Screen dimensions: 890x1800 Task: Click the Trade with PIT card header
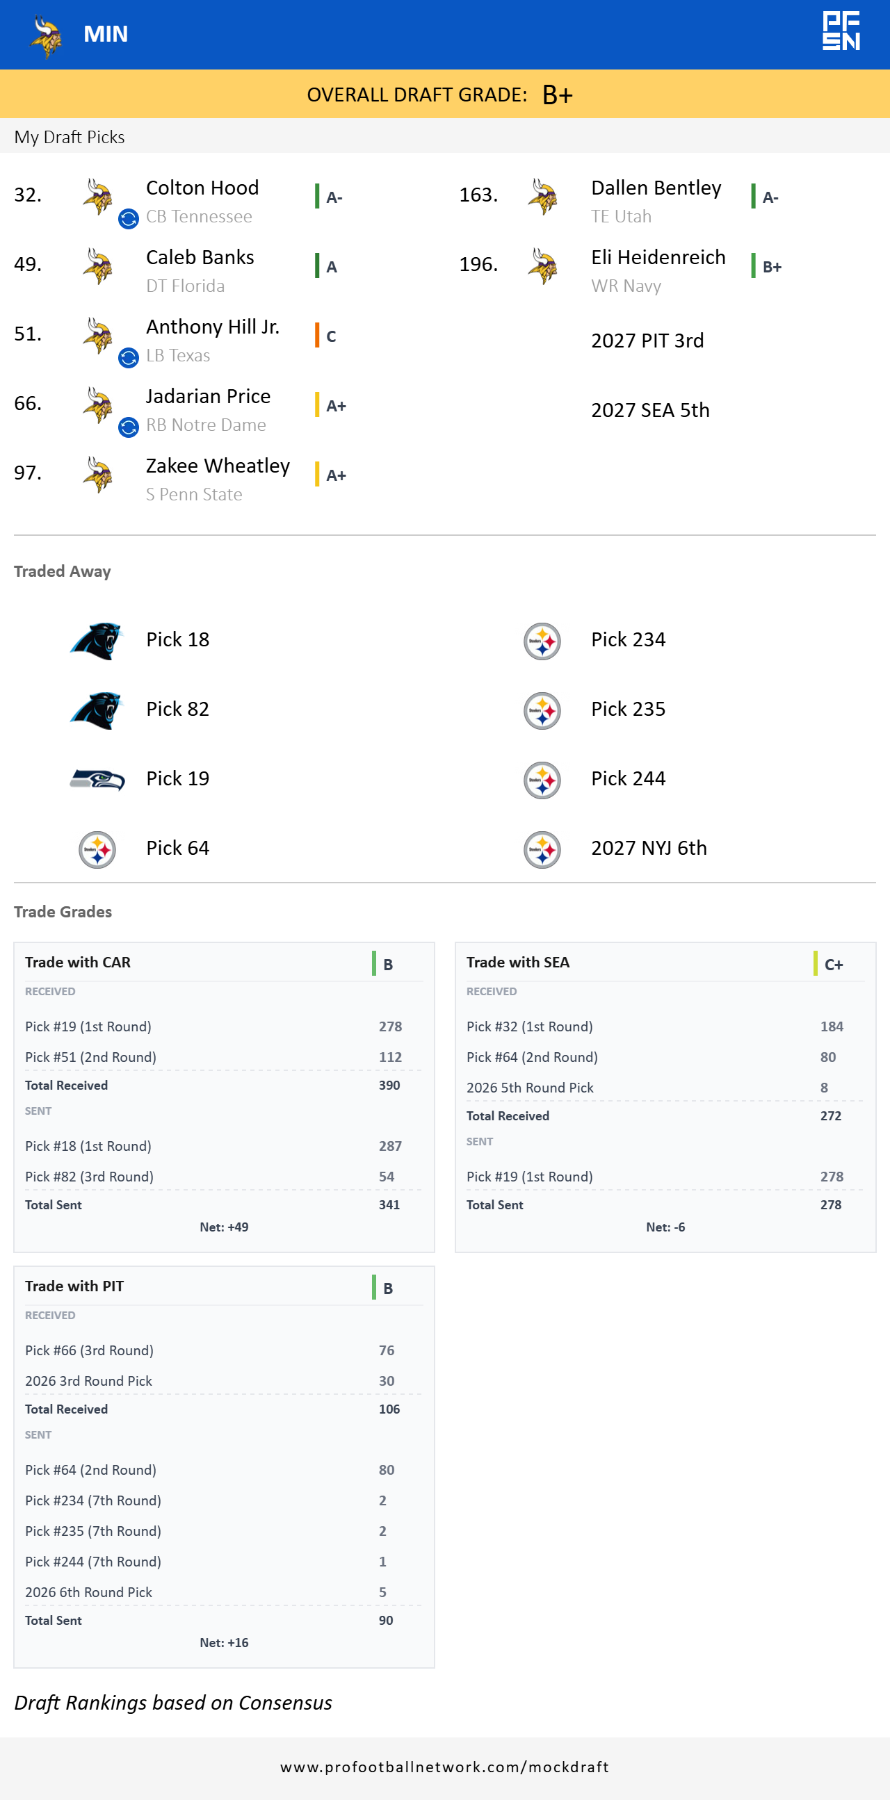pyautogui.click(x=75, y=1286)
